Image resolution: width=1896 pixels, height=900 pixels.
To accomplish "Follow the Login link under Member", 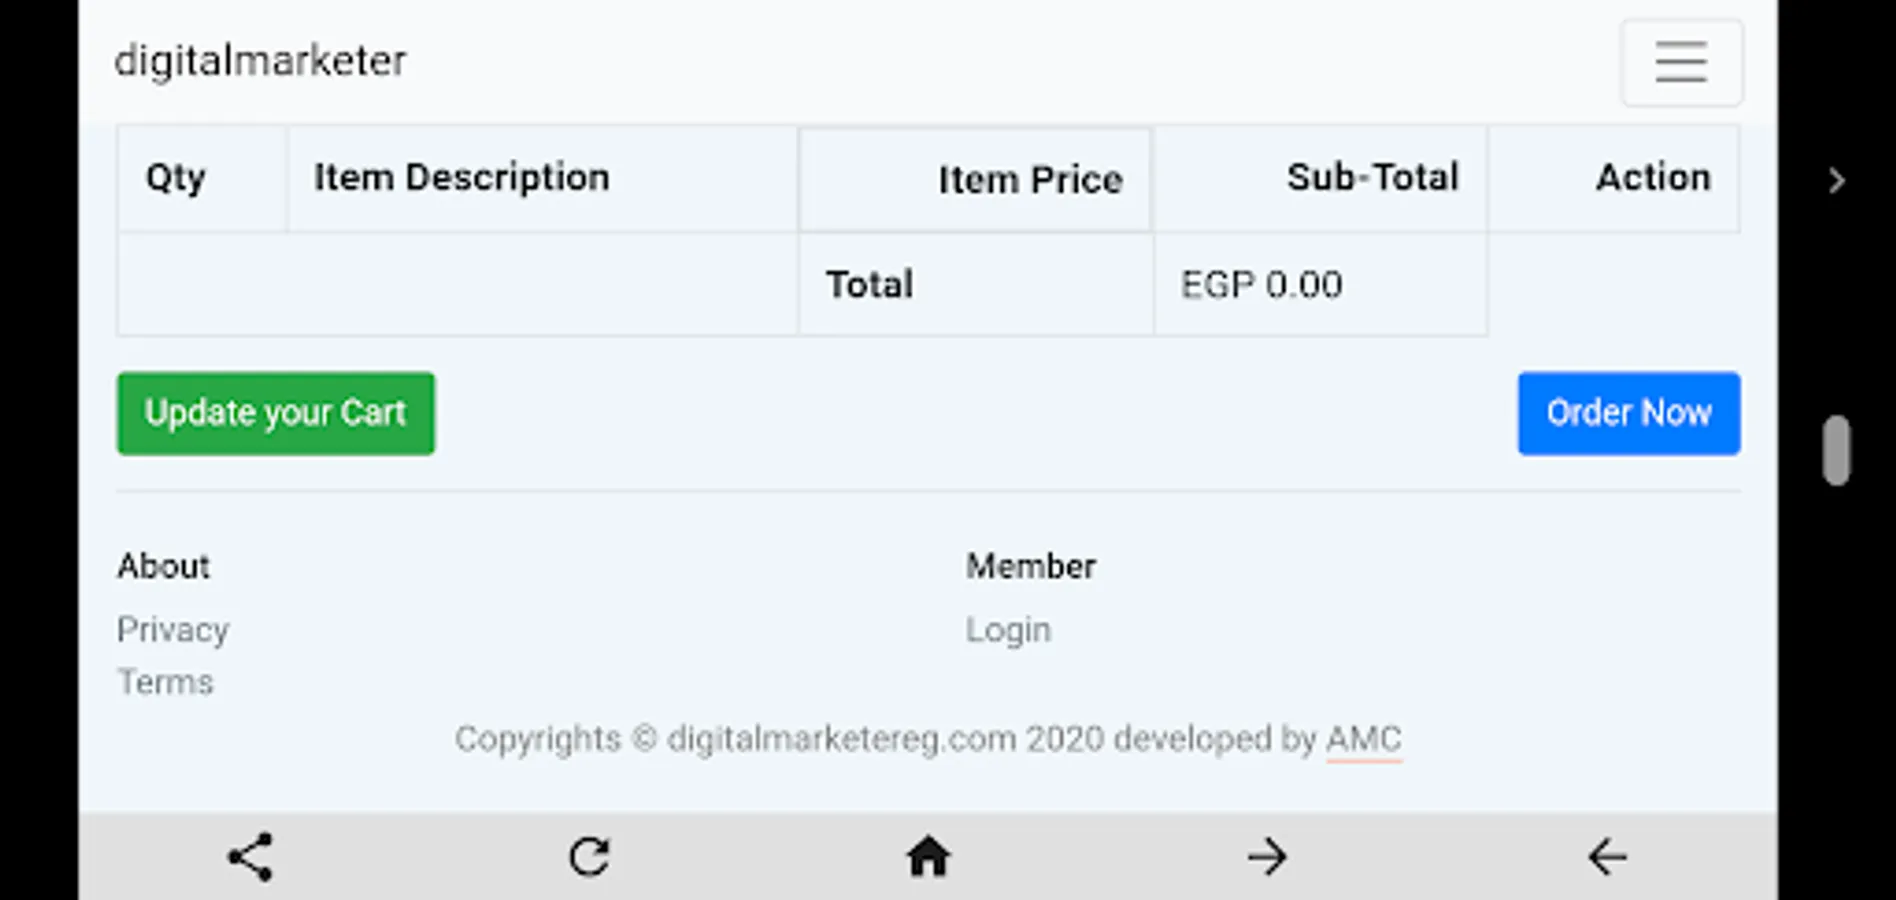I will coord(1008,630).
